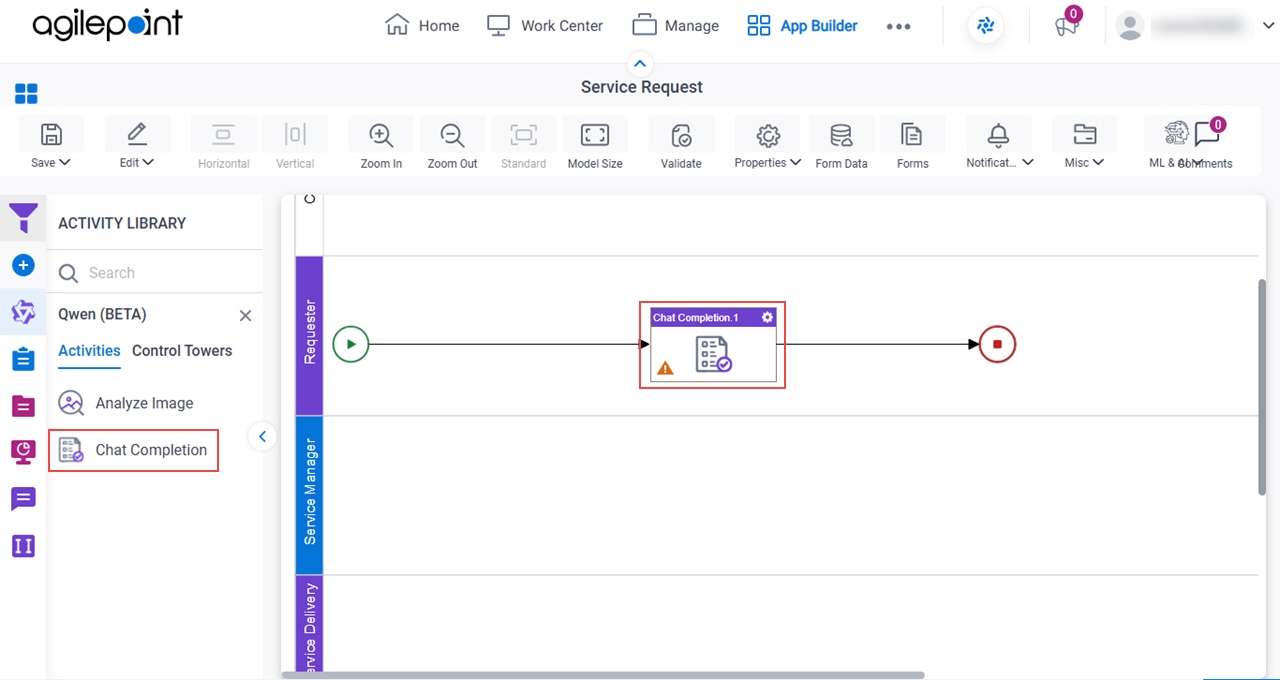1280x680 pixels.
Task: Expand the Notifications dropdown arrow
Action: [x=1027, y=162]
